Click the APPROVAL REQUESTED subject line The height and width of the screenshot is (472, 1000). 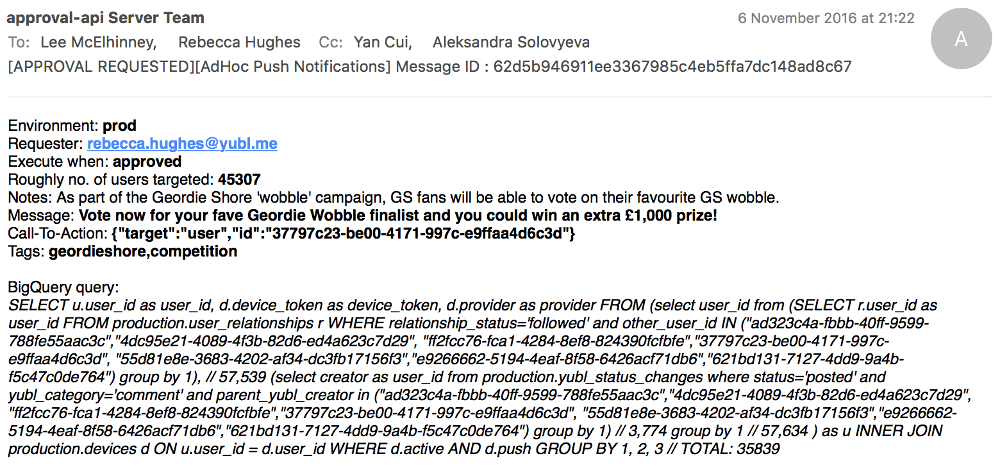tap(199, 66)
